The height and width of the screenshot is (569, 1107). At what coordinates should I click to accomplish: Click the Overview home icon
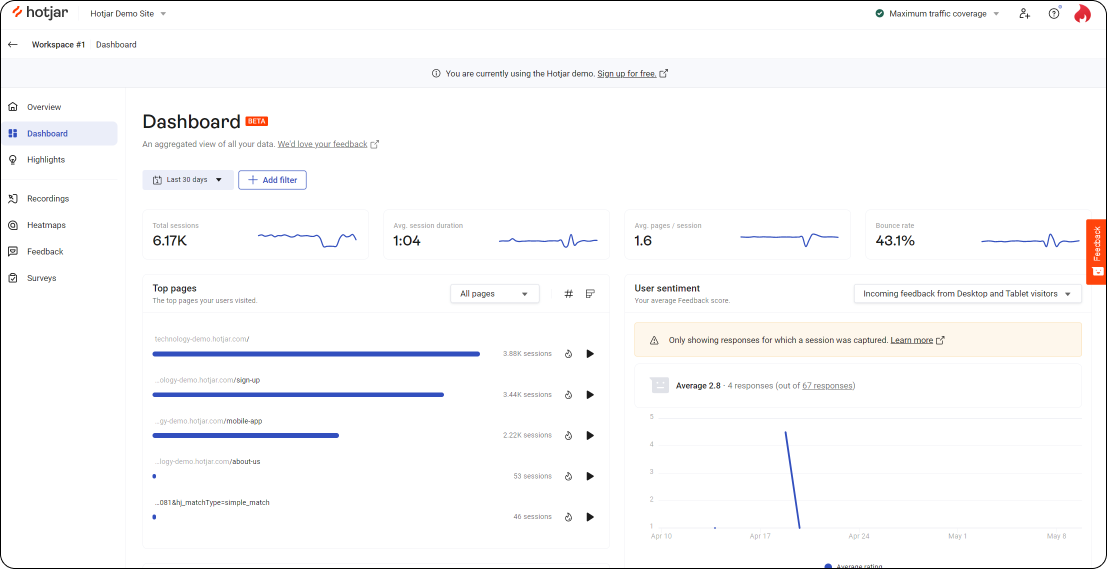tap(13, 107)
